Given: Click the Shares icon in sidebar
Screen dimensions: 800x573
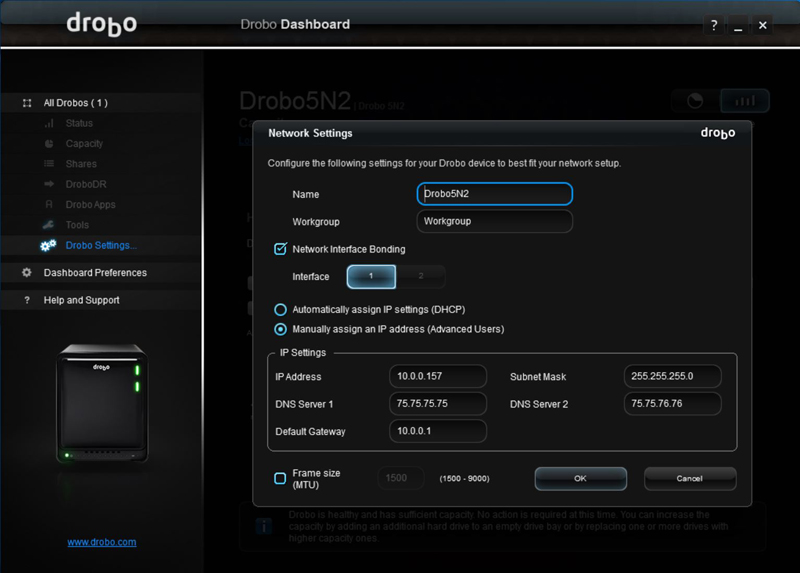Looking at the screenshot, I should click(49, 164).
